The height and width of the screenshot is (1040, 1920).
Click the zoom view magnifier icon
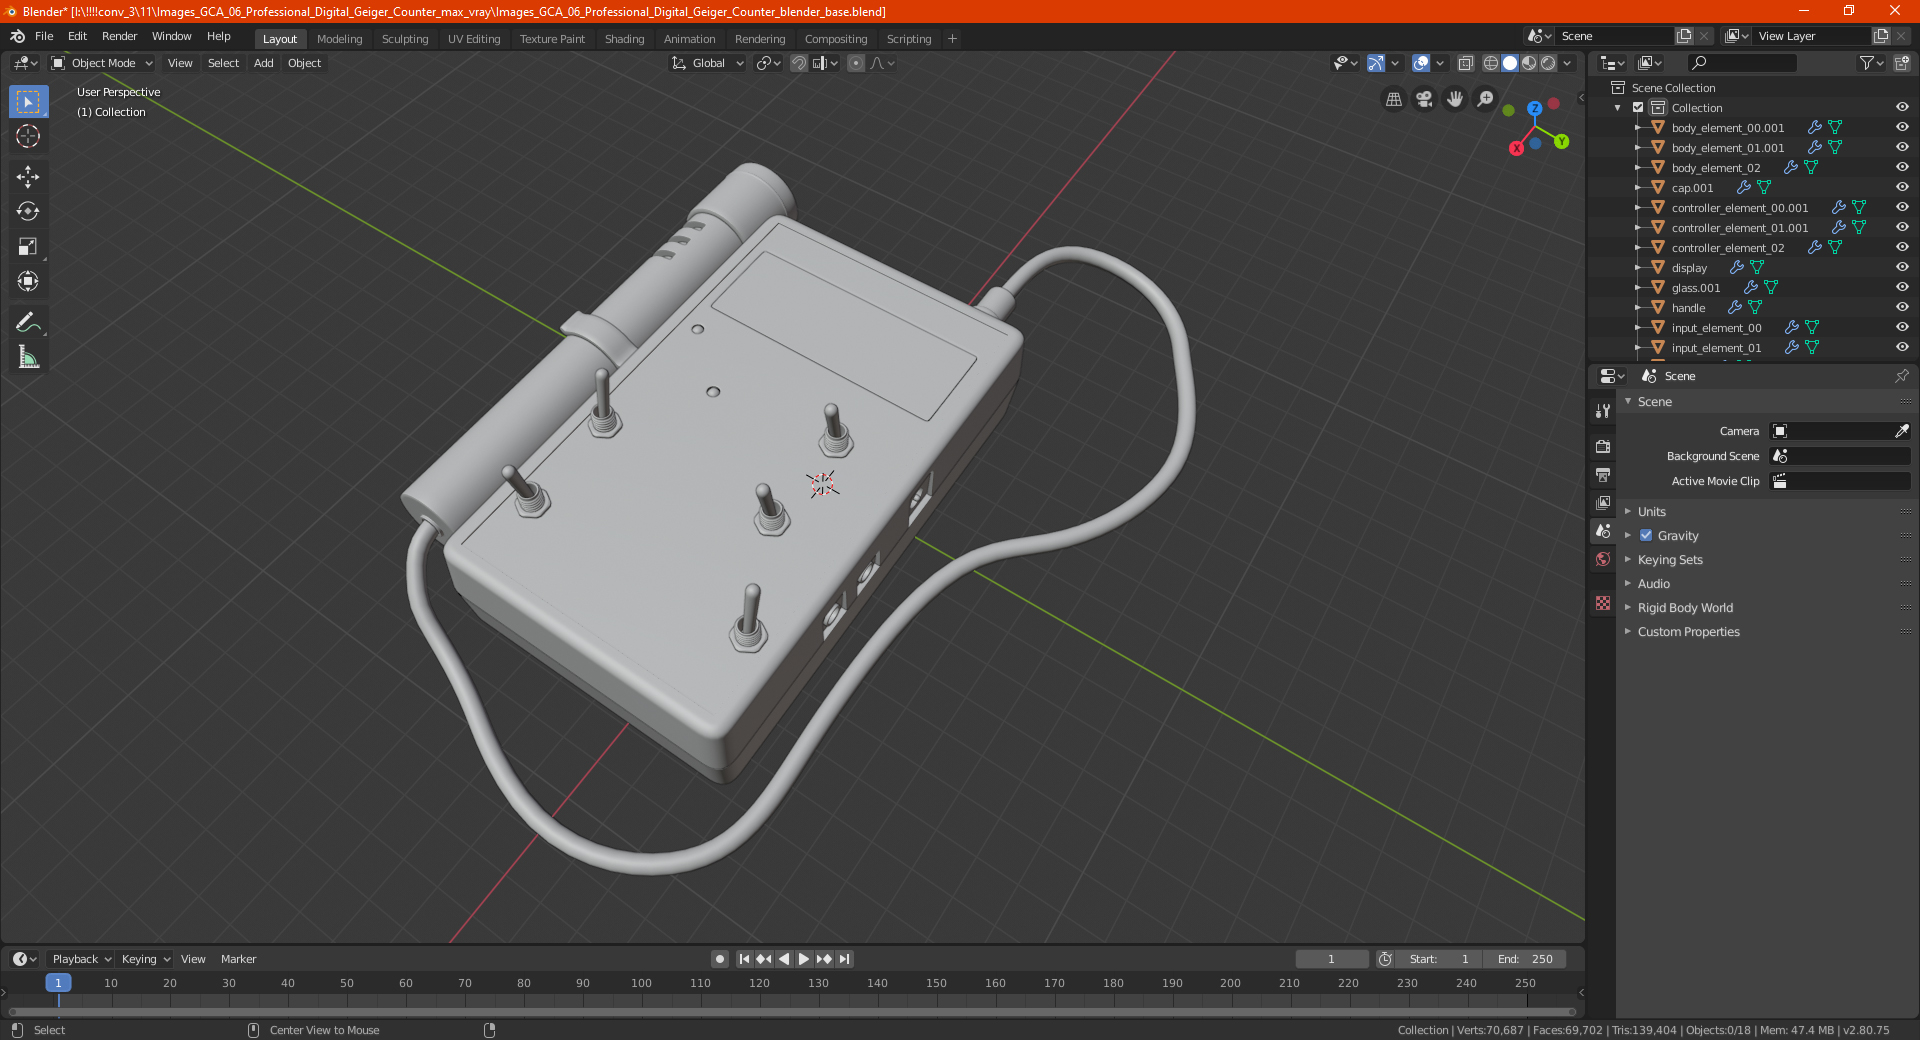coord(1486,99)
